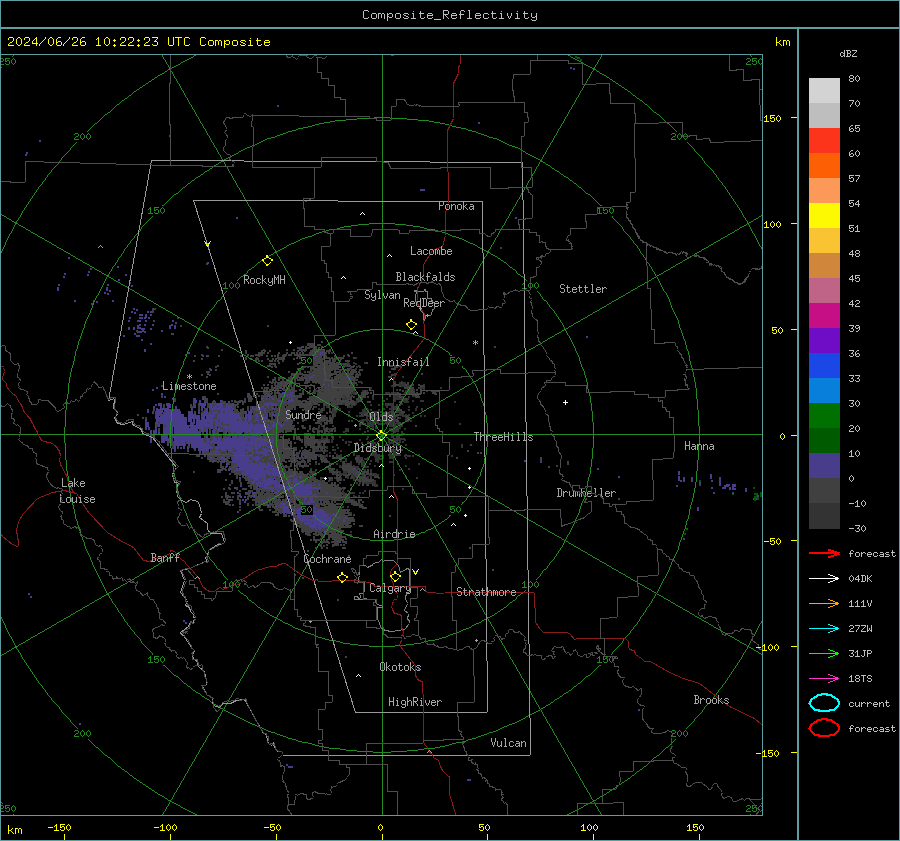900x841 pixels.
Task: Click the Strathmore city label
Action: 486,592
